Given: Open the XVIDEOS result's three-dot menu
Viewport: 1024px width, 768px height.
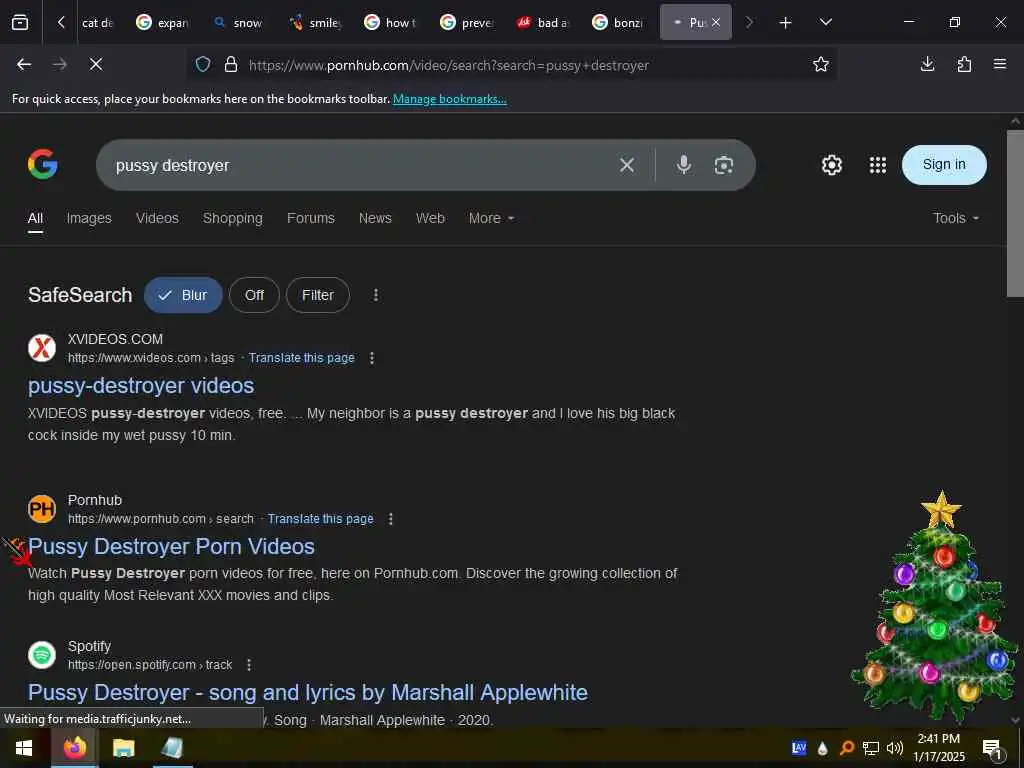Looking at the screenshot, I should (372, 358).
